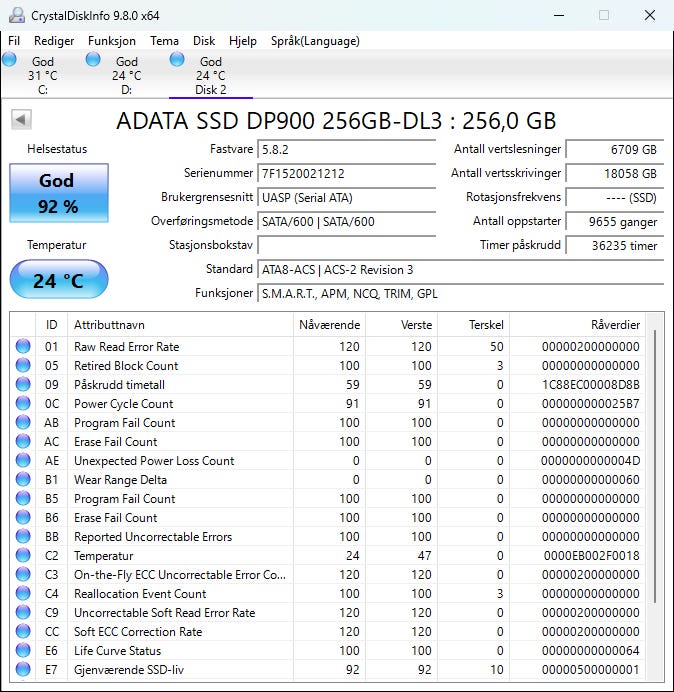Viewport: 674px width, 692px height.
Task: Select the C: drive status orb
Action: 10,61
